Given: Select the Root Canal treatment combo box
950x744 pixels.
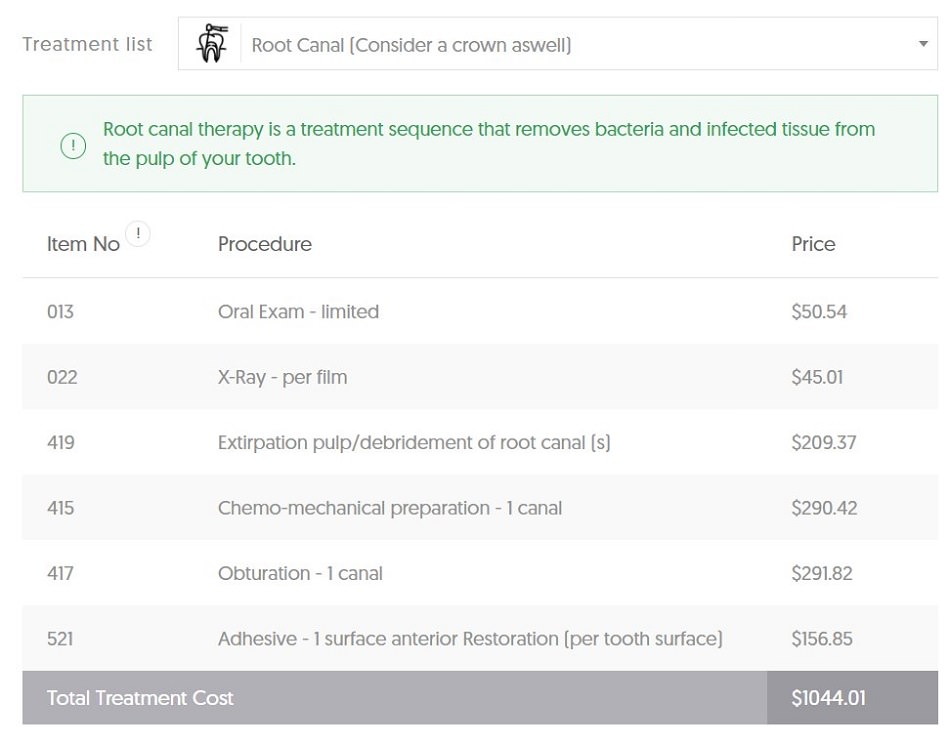Looking at the screenshot, I should click(x=557, y=44).
